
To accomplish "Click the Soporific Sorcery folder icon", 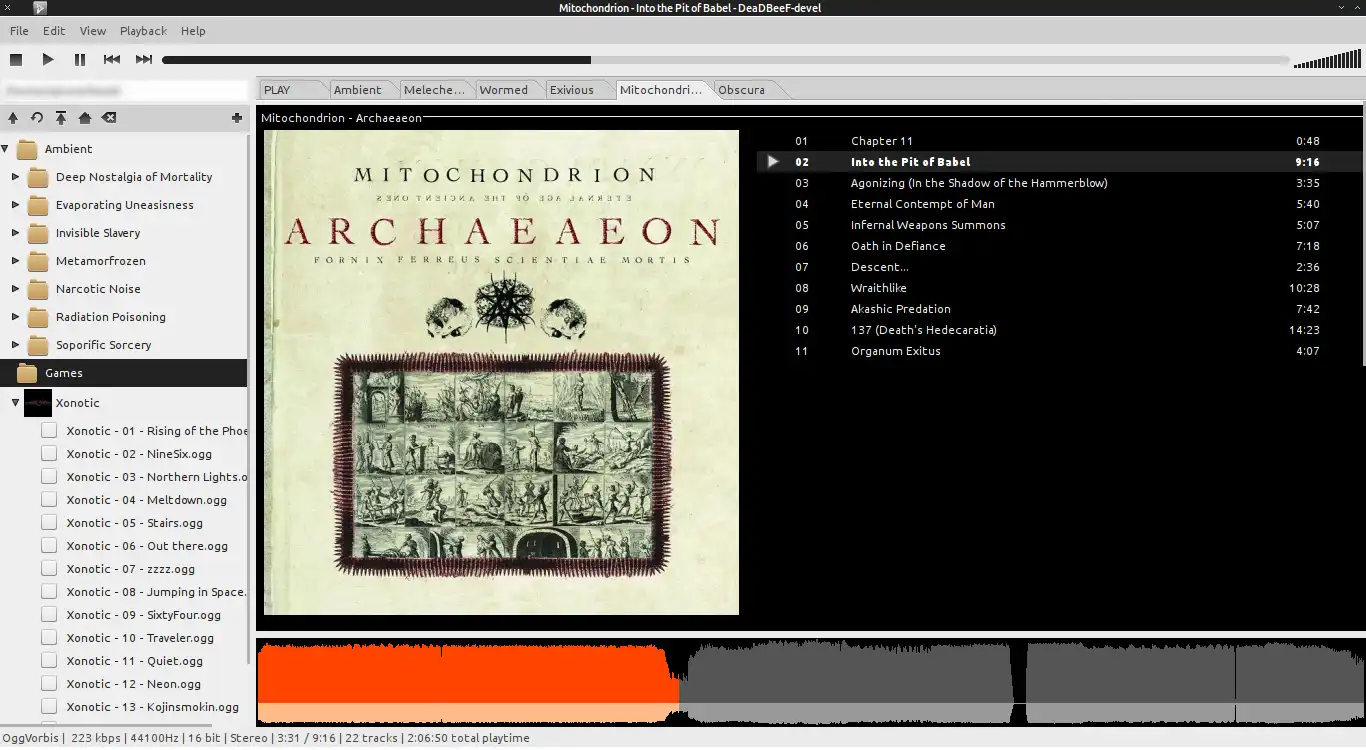I will (39, 345).
